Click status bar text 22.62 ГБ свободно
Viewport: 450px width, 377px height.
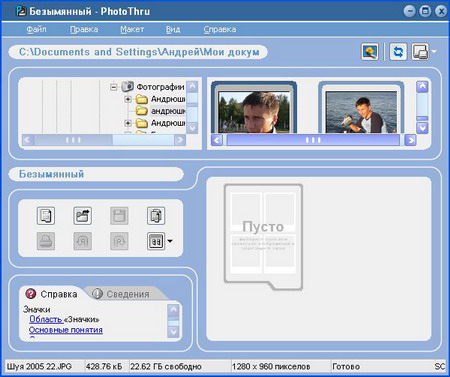166,366
